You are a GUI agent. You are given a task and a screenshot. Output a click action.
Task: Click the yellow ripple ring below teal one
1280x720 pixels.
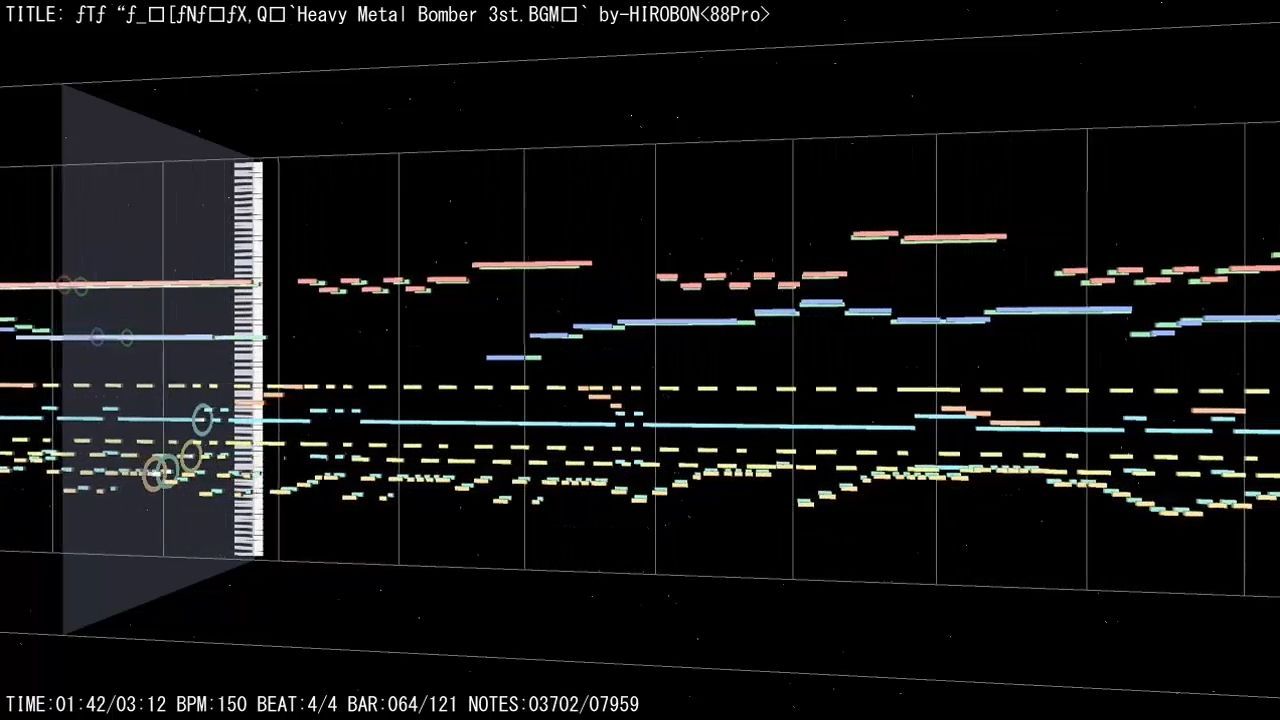[x=190, y=457]
